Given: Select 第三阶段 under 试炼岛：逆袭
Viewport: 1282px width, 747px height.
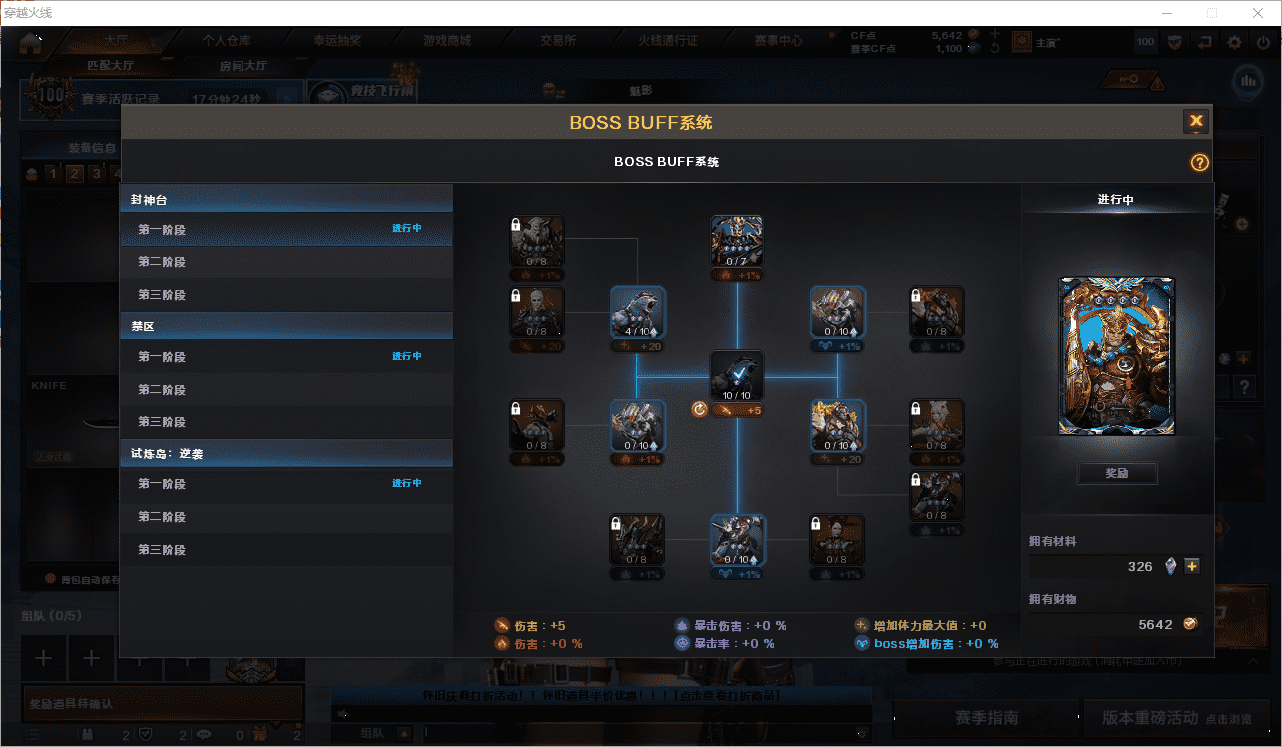Looking at the screenshot, I should (286, 550).
